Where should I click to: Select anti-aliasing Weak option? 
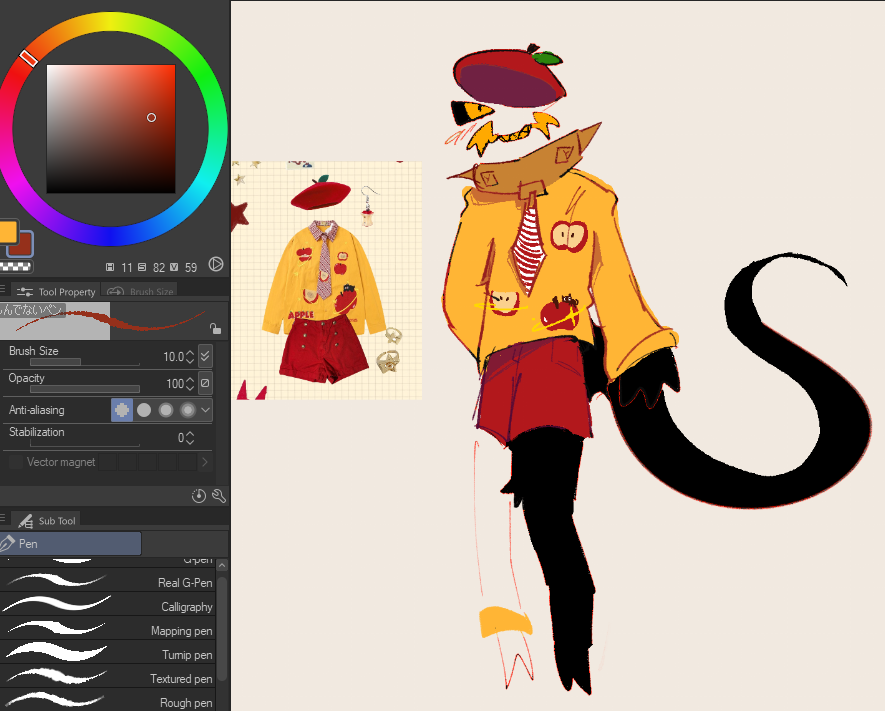[x=144, y=410]
